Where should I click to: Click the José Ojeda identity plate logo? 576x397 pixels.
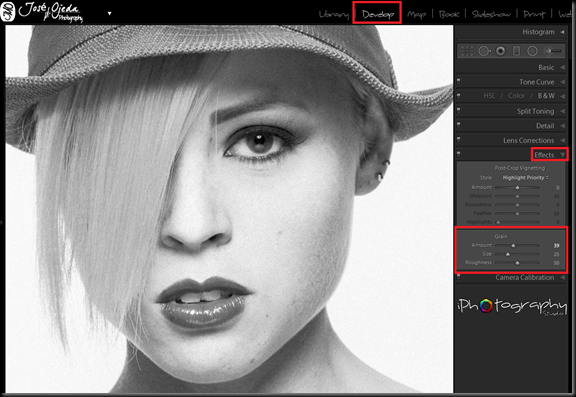pos(42,12)
